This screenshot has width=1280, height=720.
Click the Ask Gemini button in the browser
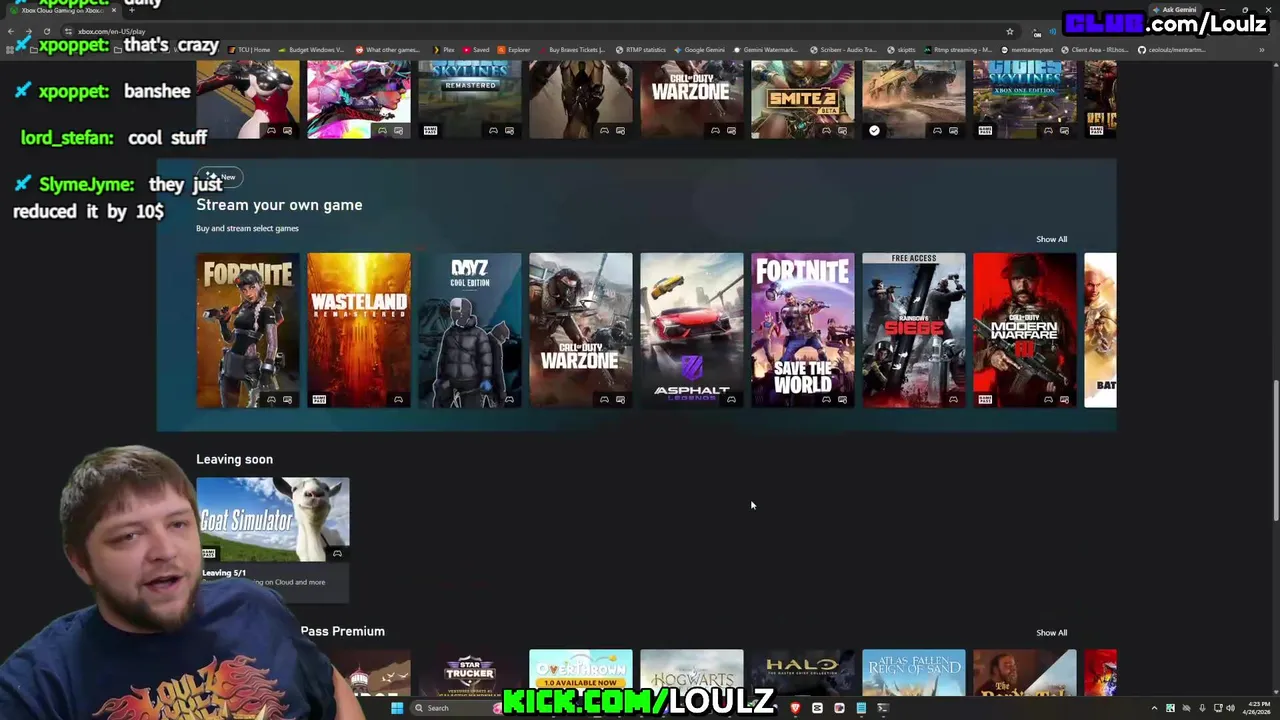(x=1174, y=10)
